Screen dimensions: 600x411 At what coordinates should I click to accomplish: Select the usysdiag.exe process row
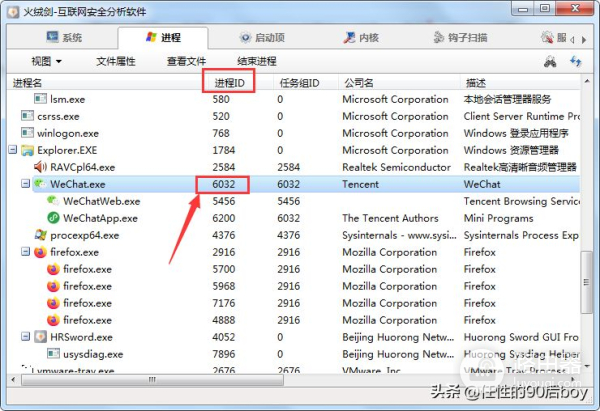[x=293, y=354]
